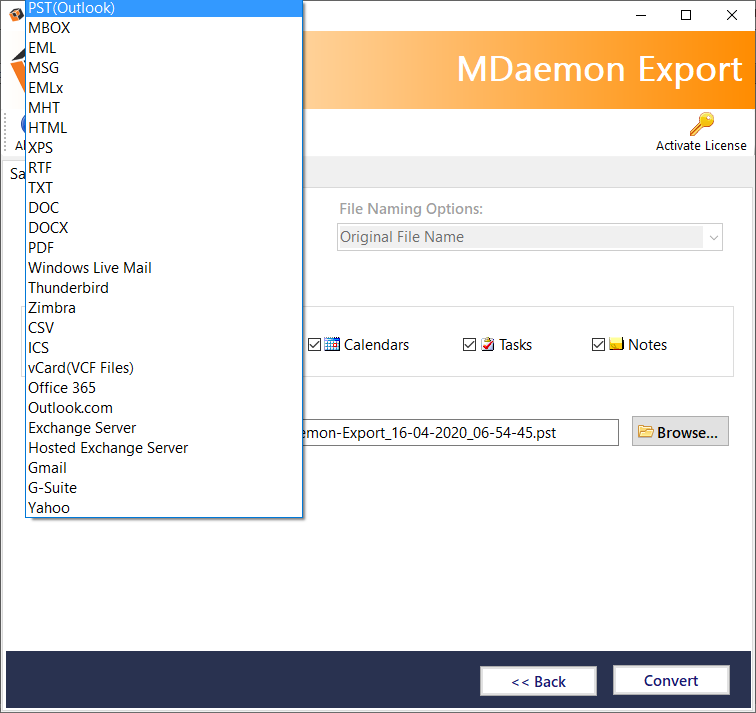Pick Exchange Server option
The width and height of the screenshot is (756, 713).
[164, 428]
